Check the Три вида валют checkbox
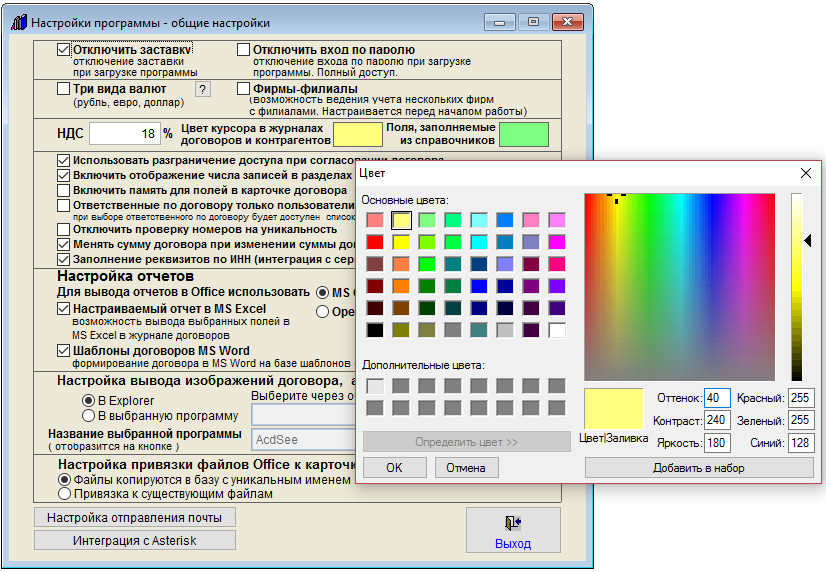The height and width of the screenshot is (572, 826). click(64, 89)
